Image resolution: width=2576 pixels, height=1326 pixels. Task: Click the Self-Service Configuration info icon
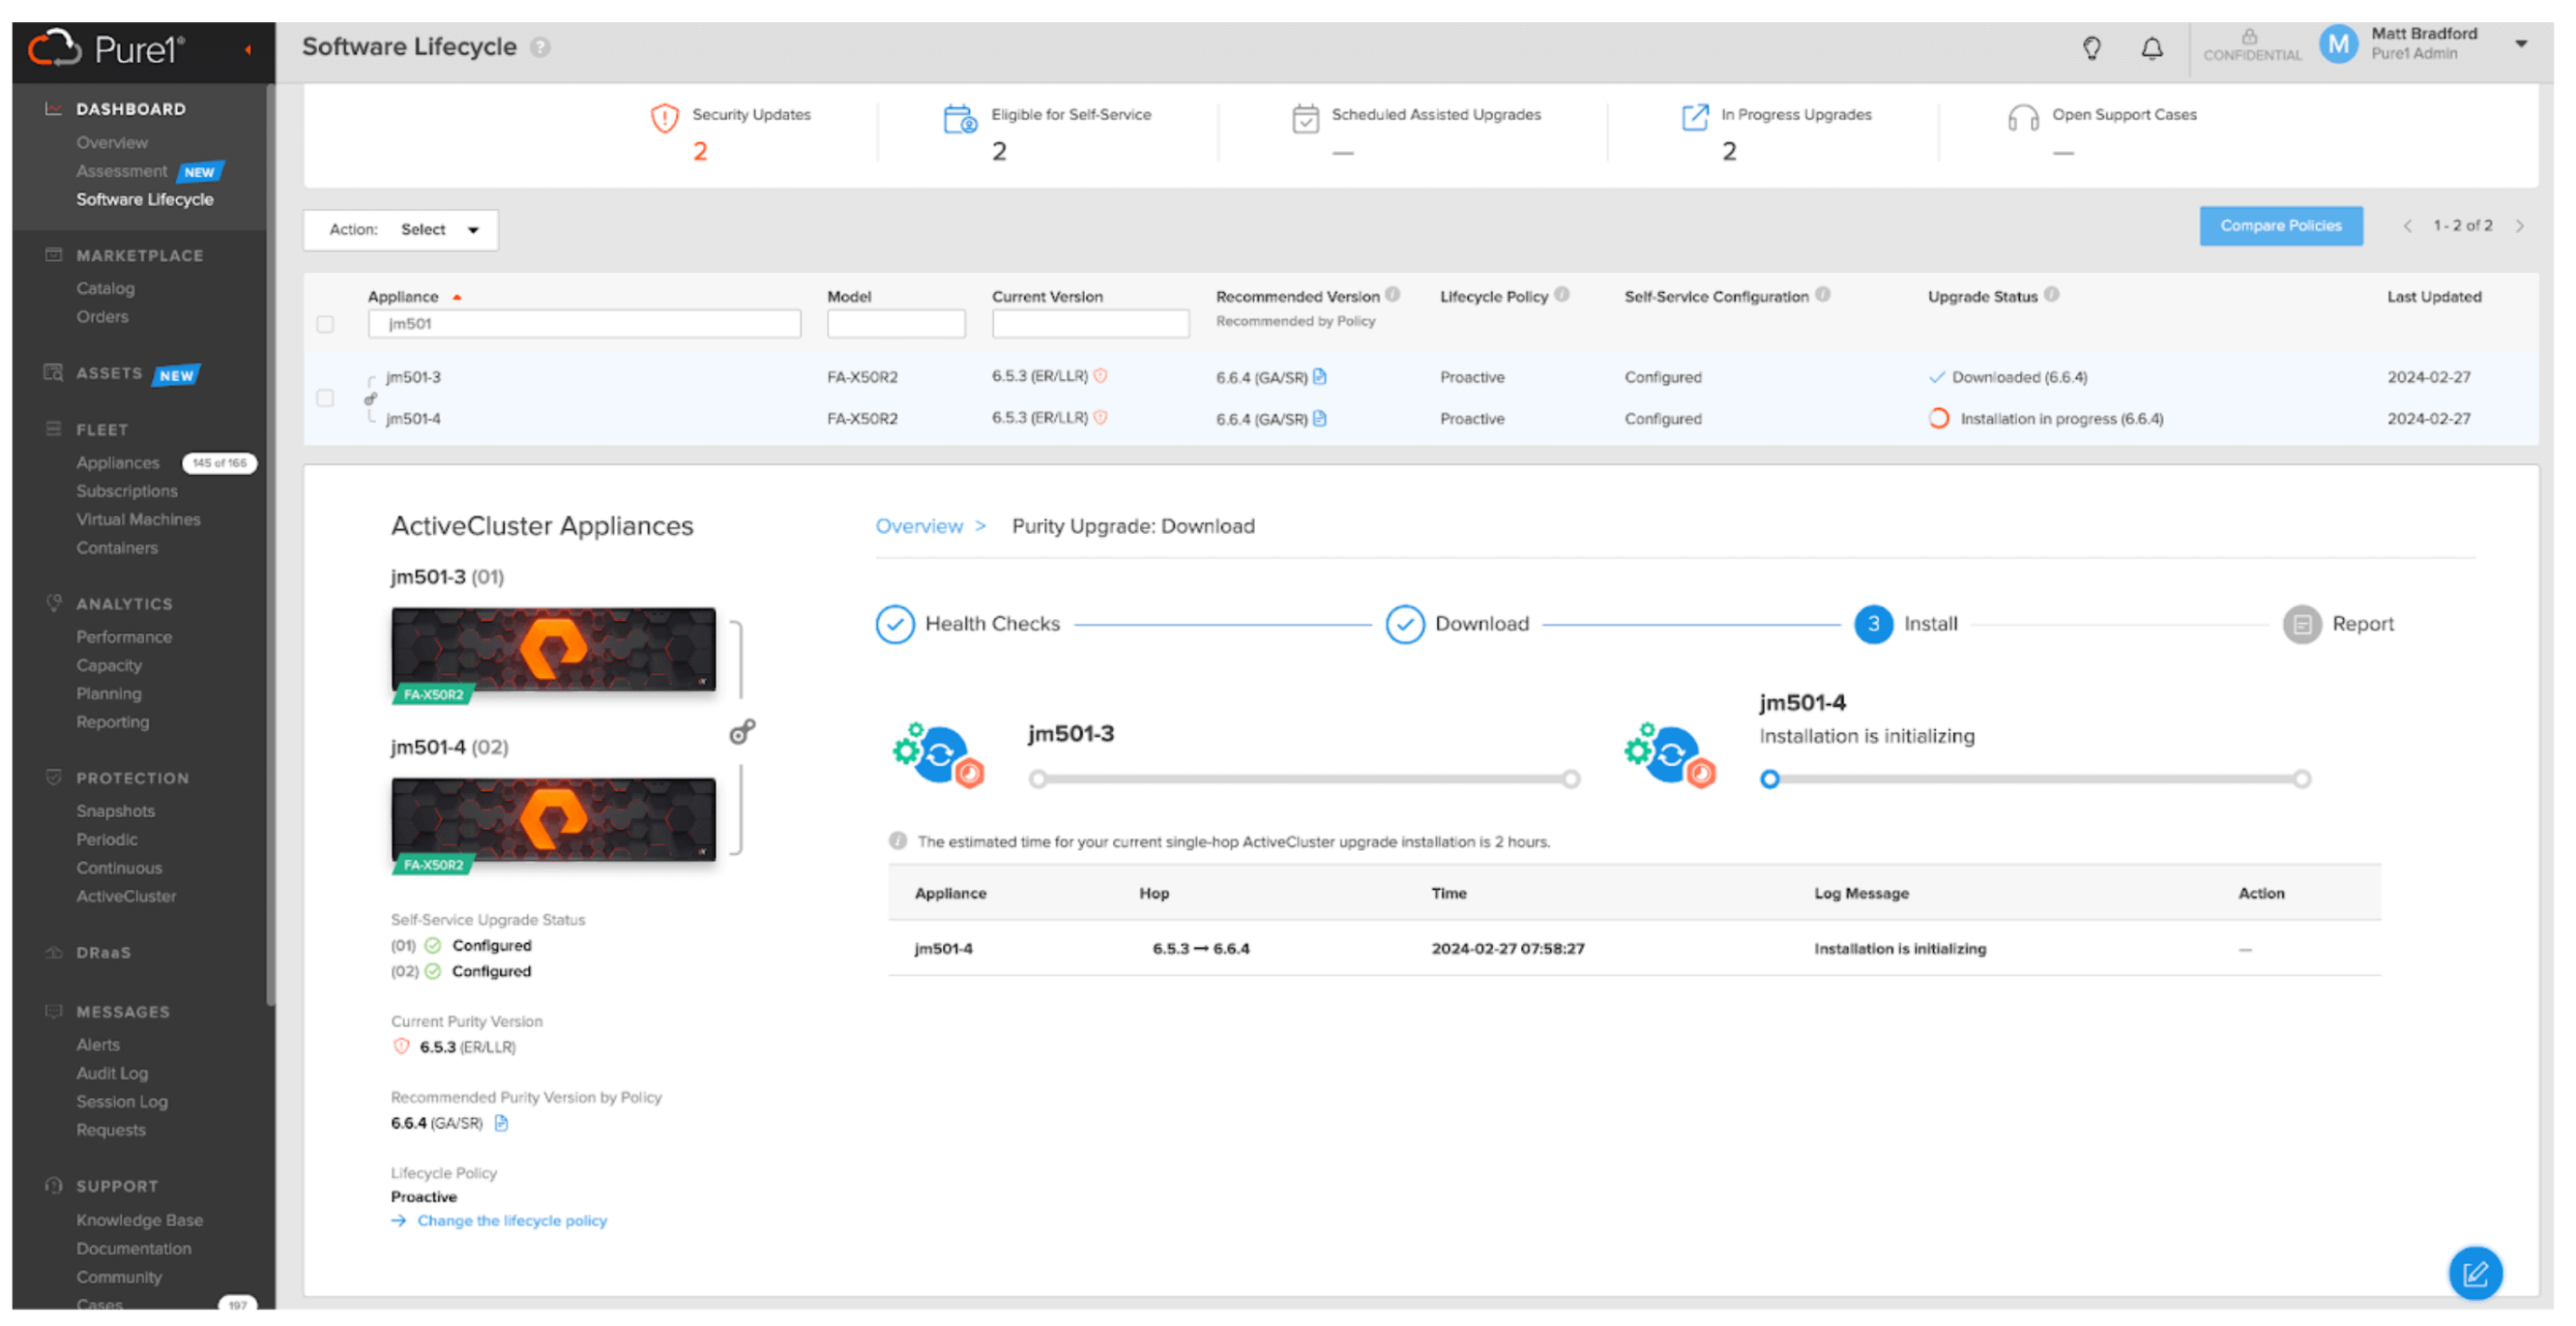[1823, 295]
